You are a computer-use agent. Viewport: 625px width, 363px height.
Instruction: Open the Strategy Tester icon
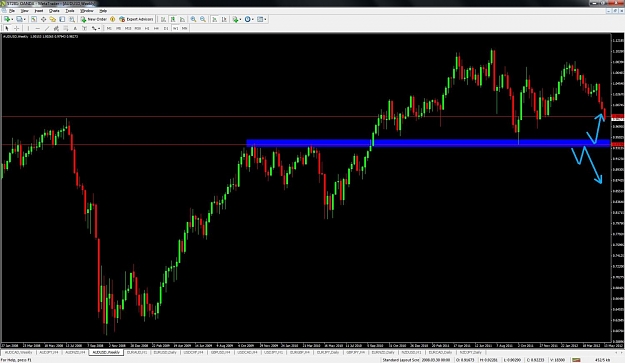click(x=72, y=19)
